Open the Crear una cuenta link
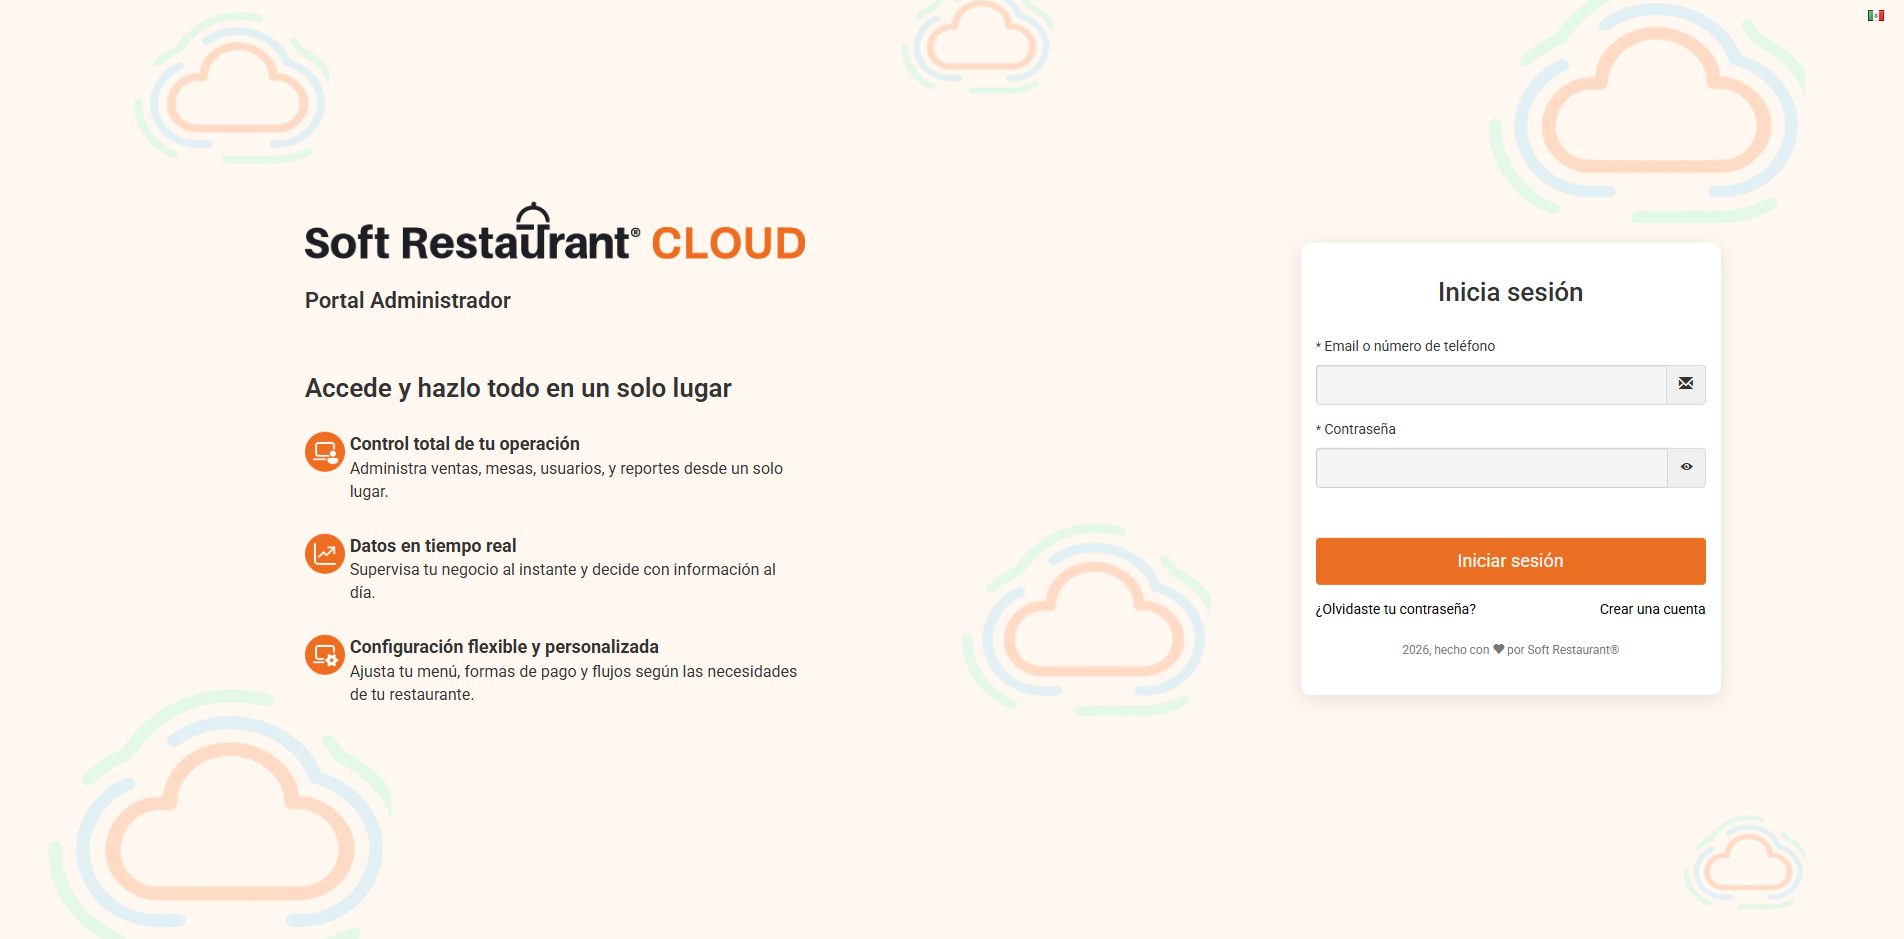Viewport: 1904px width, 939px height. tap(1652, 609)
